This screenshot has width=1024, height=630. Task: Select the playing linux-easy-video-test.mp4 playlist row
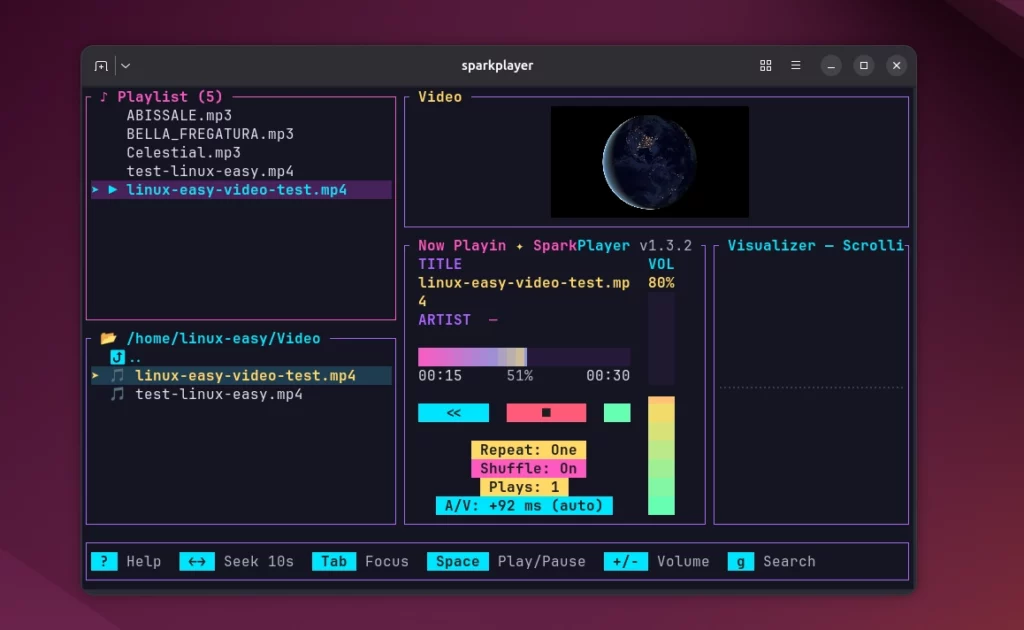[x=241, y=190]
